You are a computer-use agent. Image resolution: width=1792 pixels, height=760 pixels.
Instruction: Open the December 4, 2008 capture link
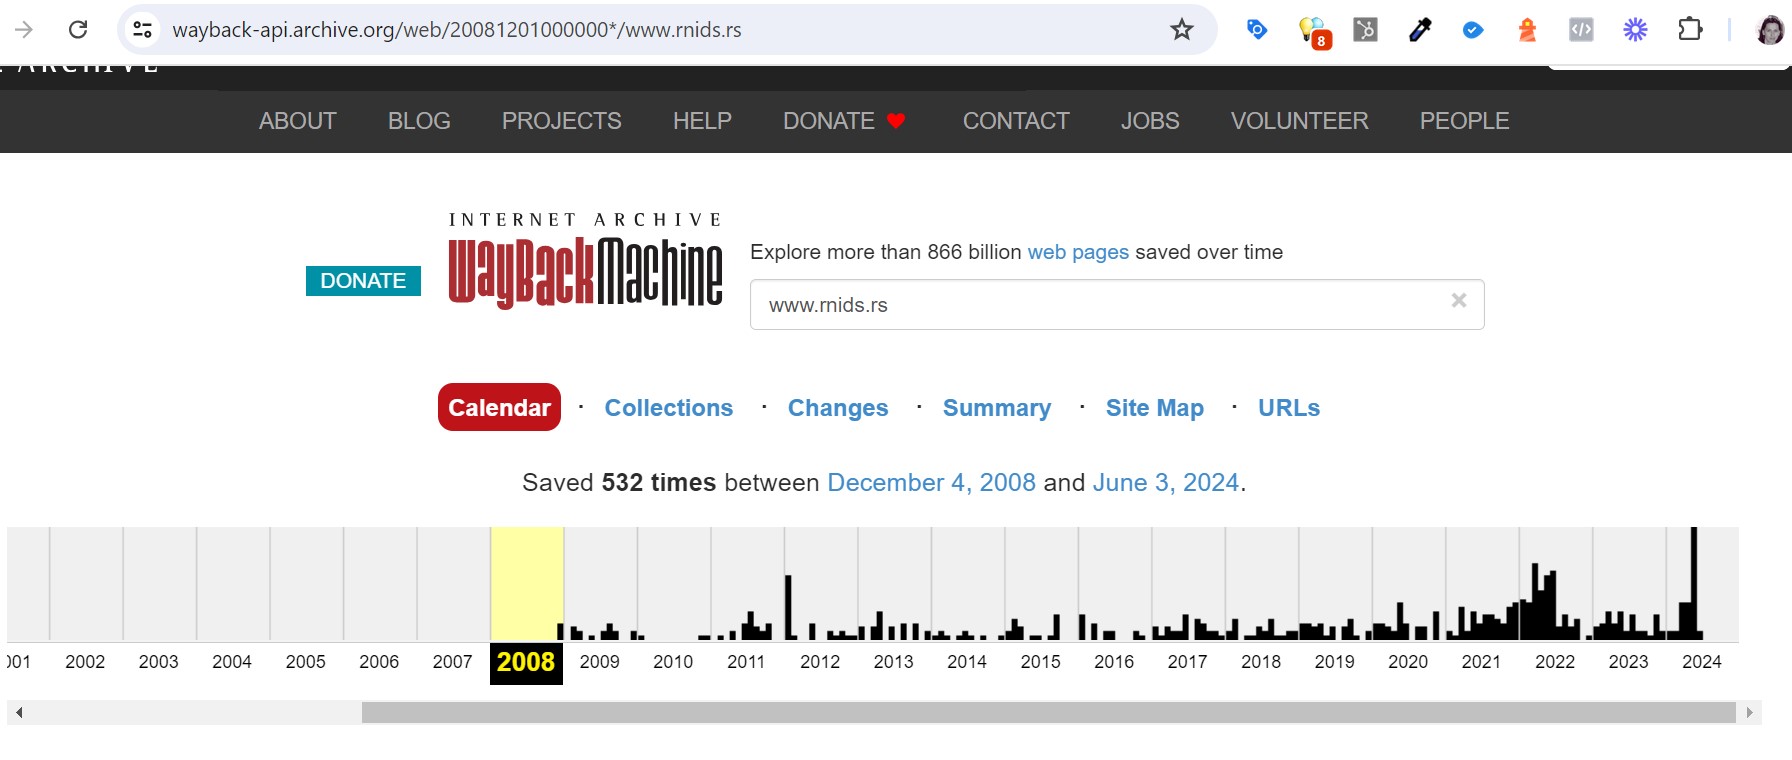point(930,483)
